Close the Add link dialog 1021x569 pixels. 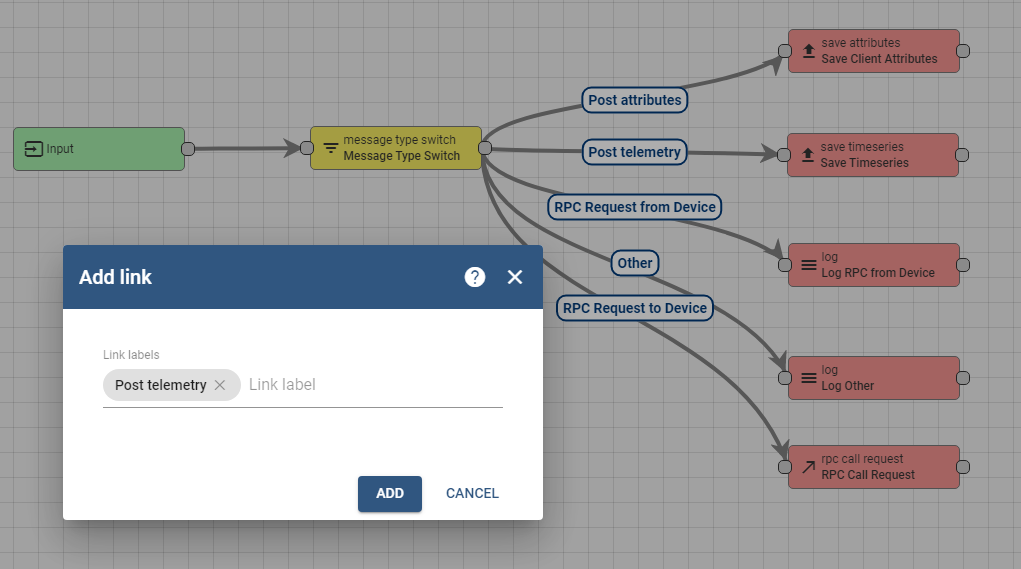tap(515, 277)
